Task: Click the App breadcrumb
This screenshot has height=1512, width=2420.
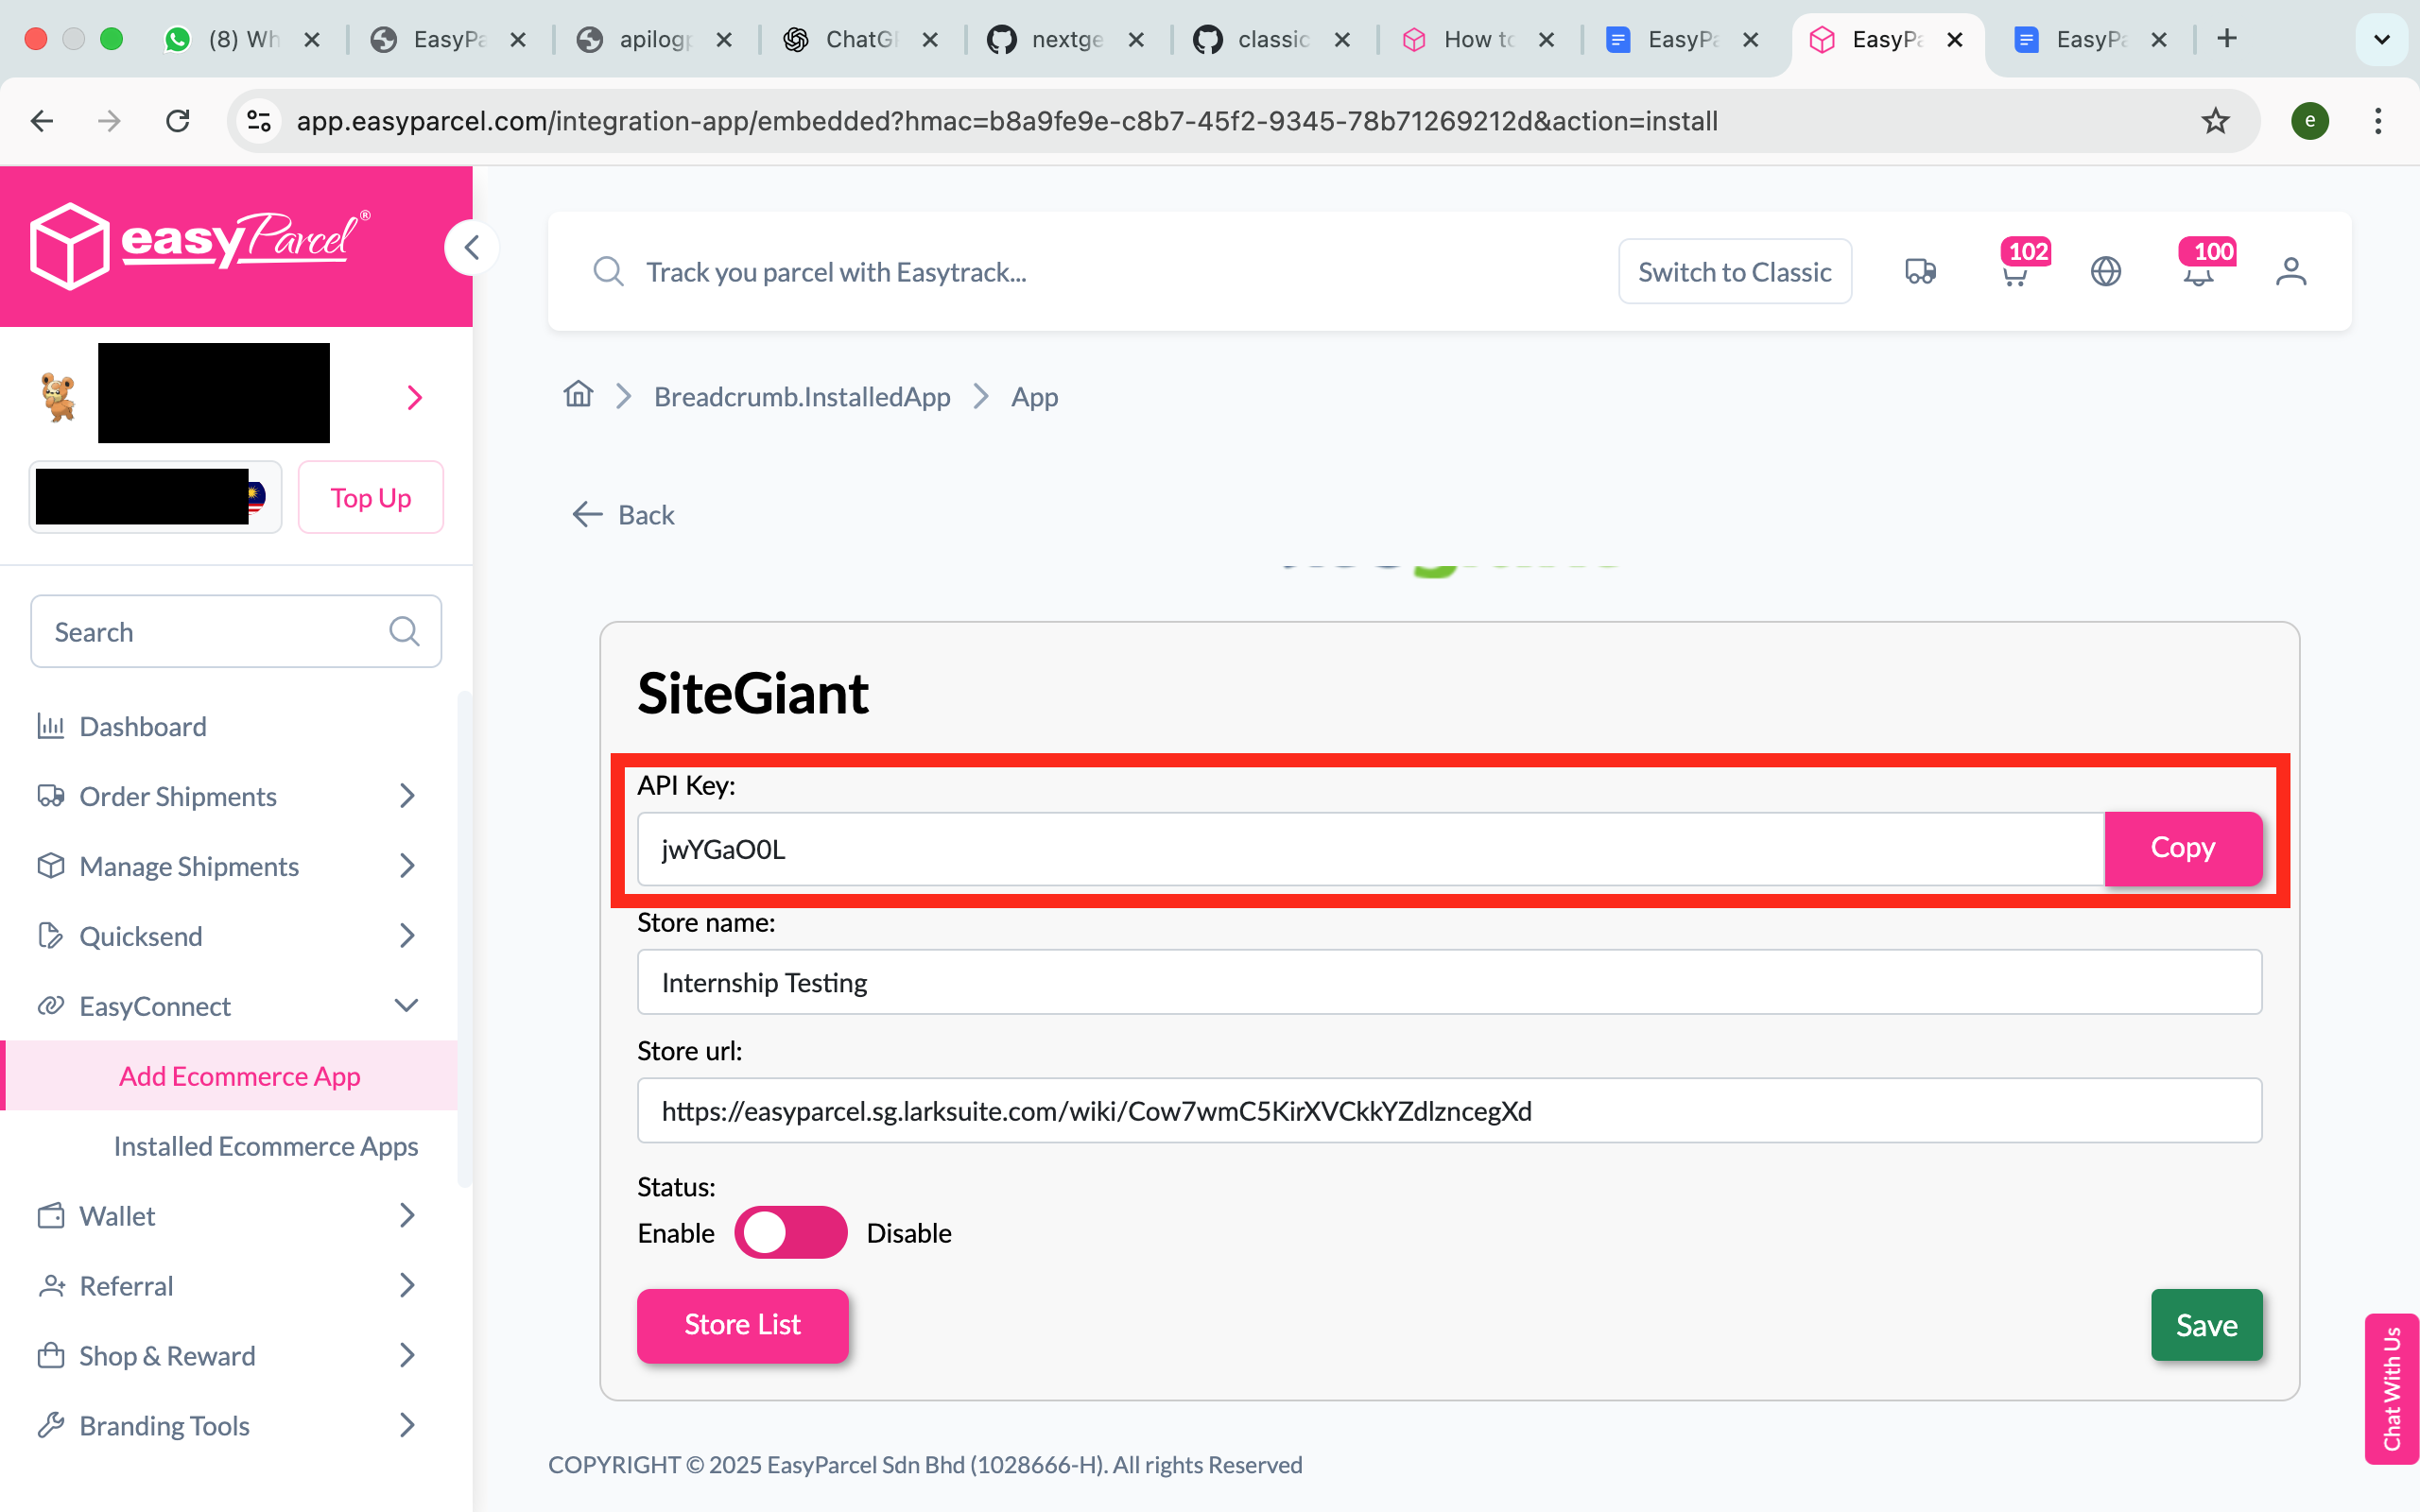Action: coord(1034,396)
